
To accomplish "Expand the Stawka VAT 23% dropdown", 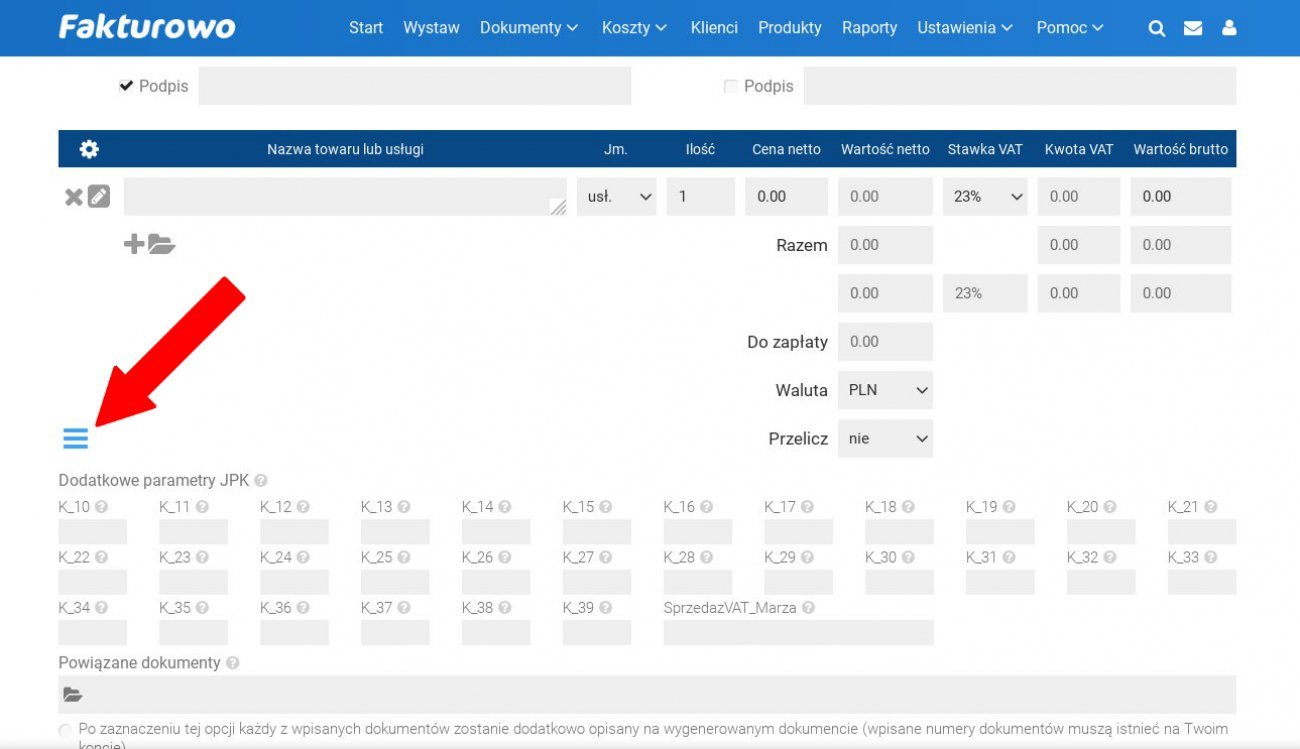I will click(985, 197).
